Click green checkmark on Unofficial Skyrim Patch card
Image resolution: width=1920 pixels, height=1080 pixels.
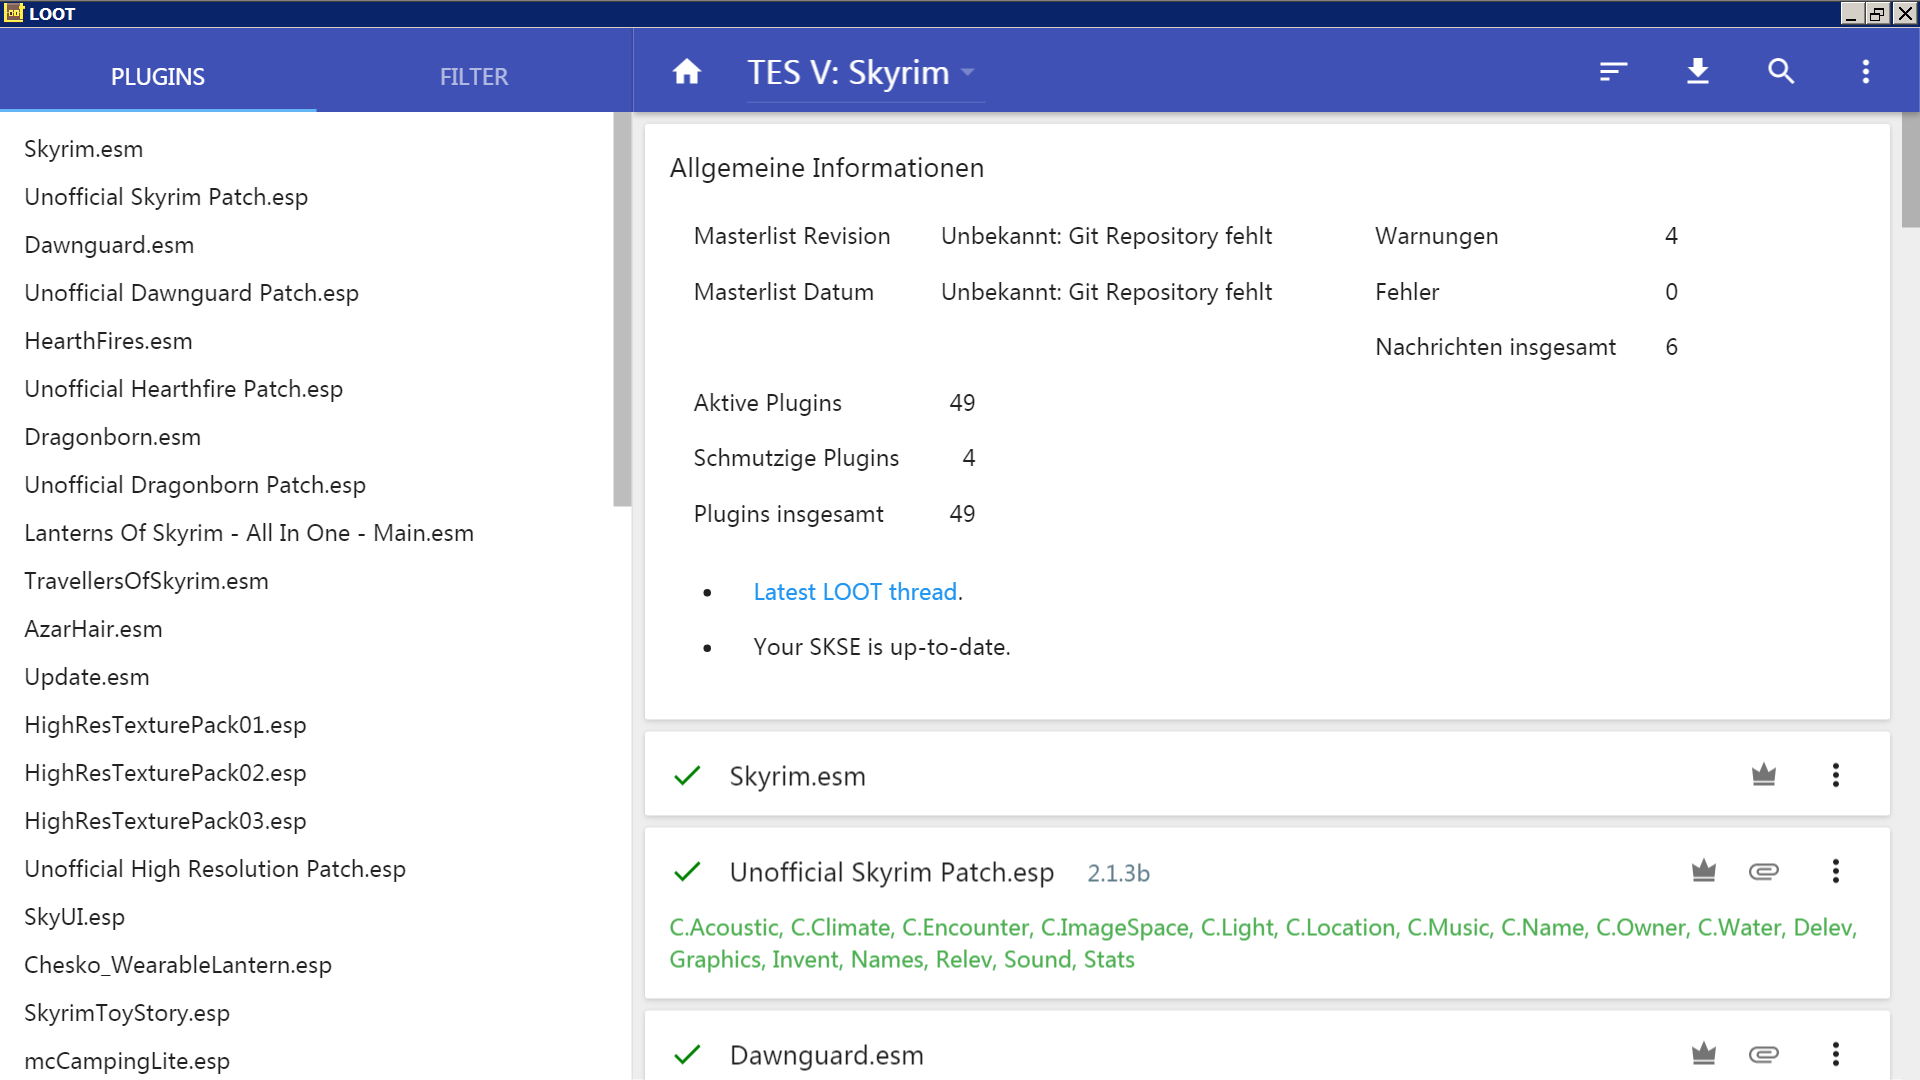[x=687, y=872]
